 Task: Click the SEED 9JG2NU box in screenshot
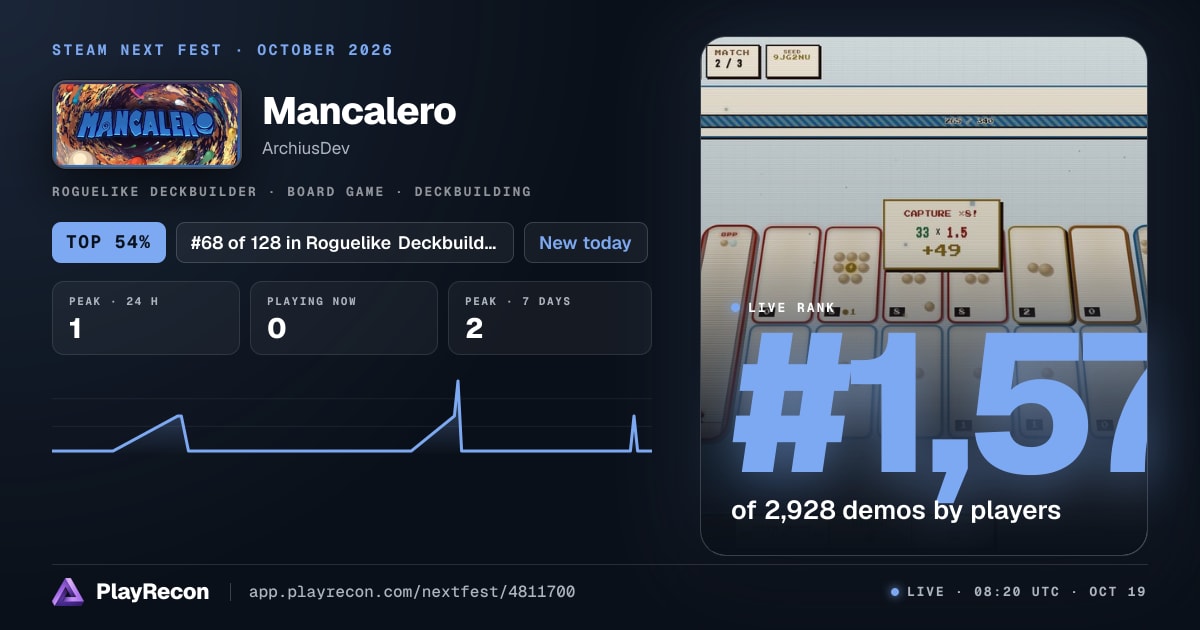(x=793, y=61)
